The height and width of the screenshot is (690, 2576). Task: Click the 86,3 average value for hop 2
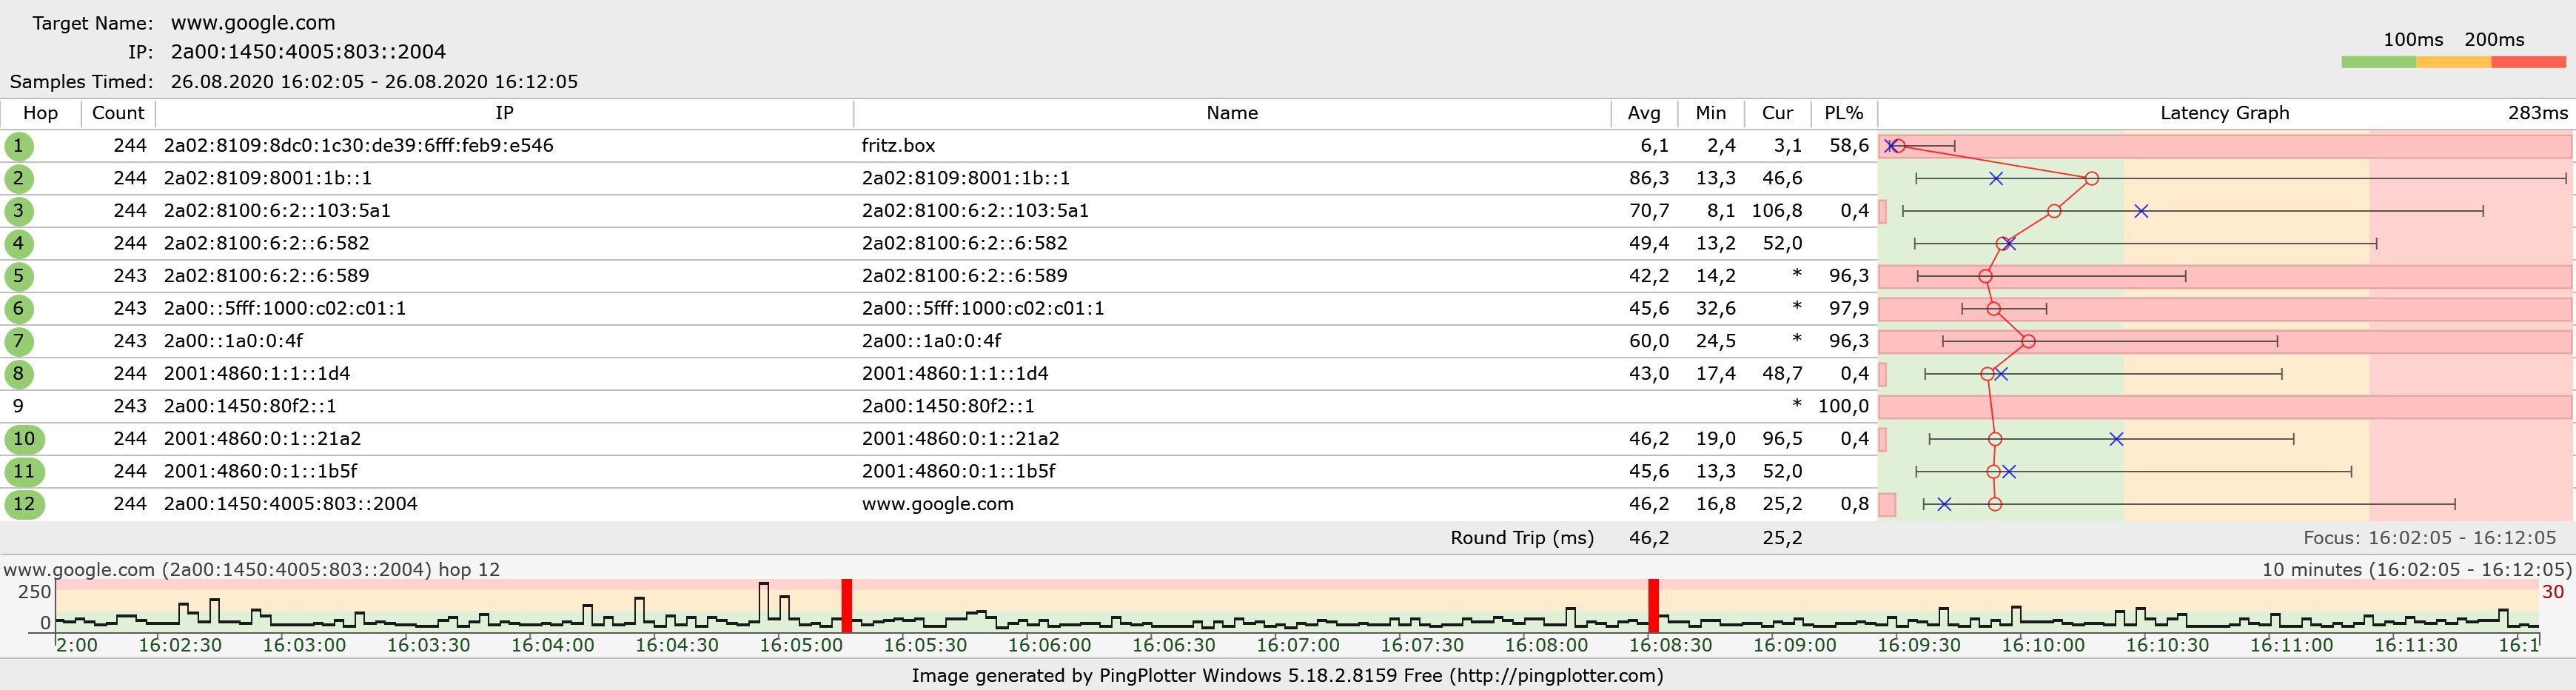[x=1649, y=179]
